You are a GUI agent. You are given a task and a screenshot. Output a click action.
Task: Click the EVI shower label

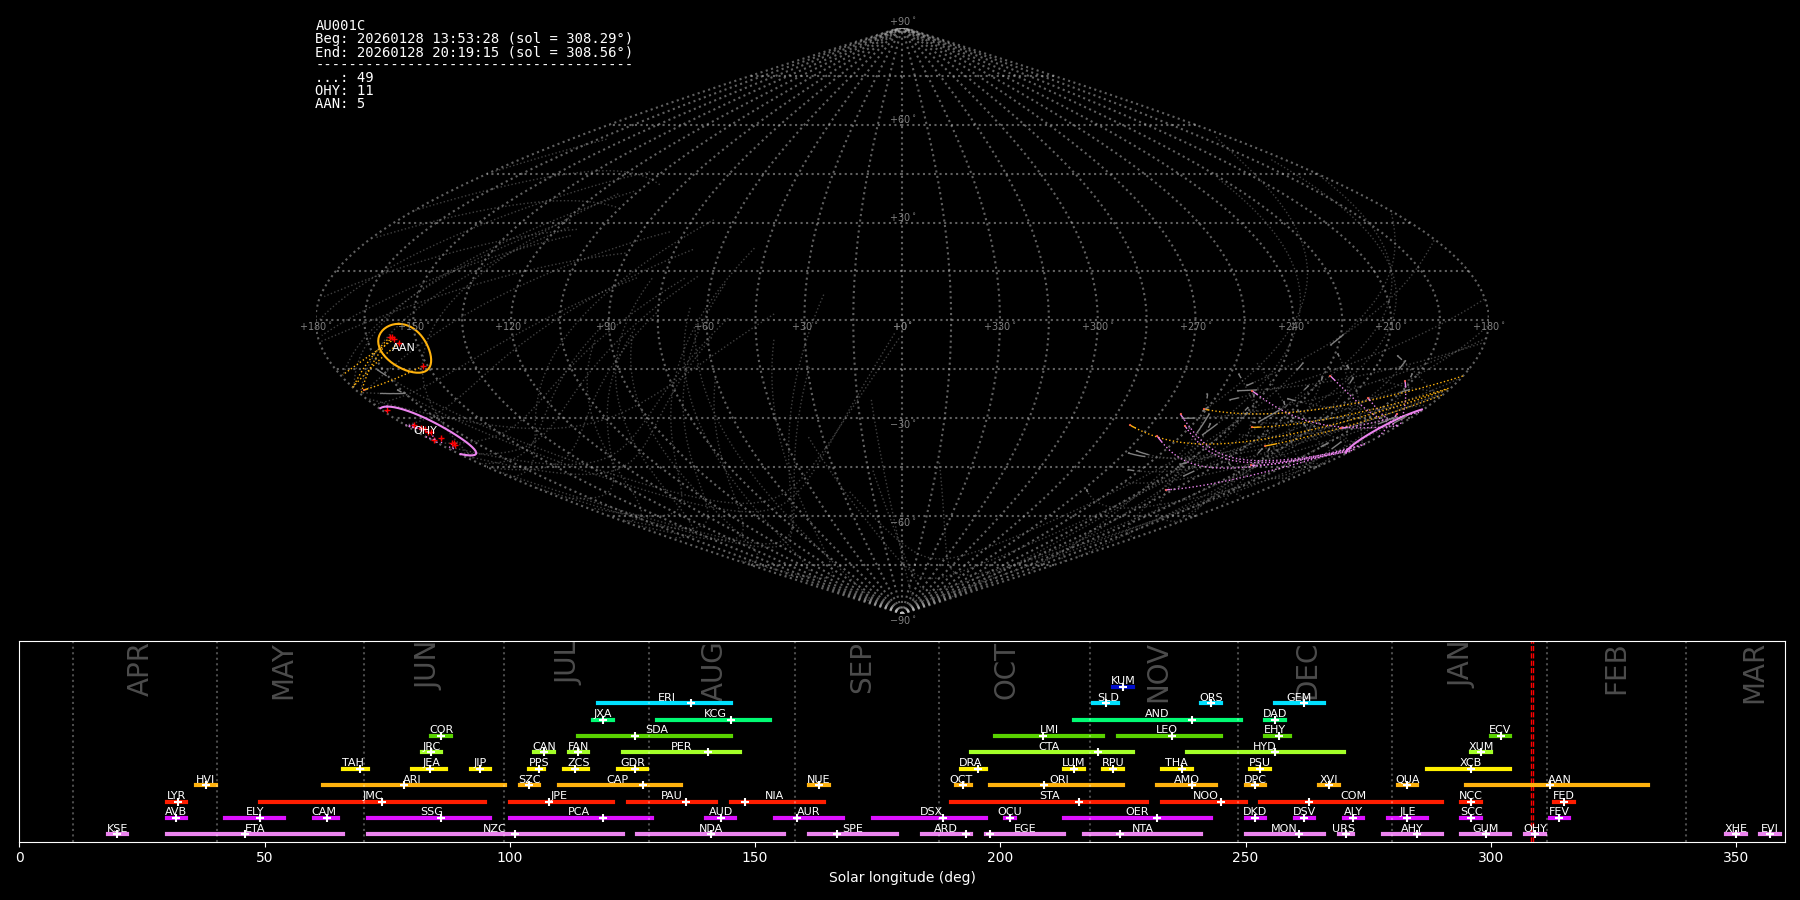pos(1769,829)
